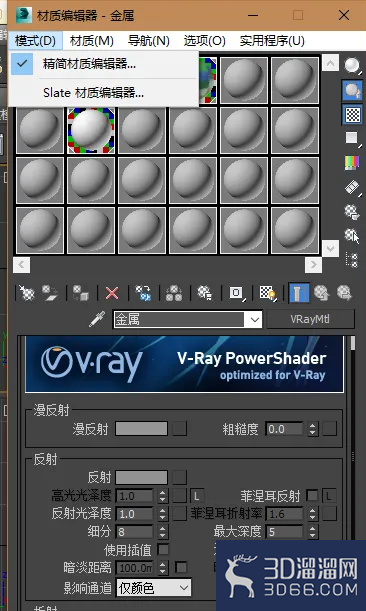Toggle the 使用插值 checkbox
Viewport: 366px width, 611px height.
(163, 549)
